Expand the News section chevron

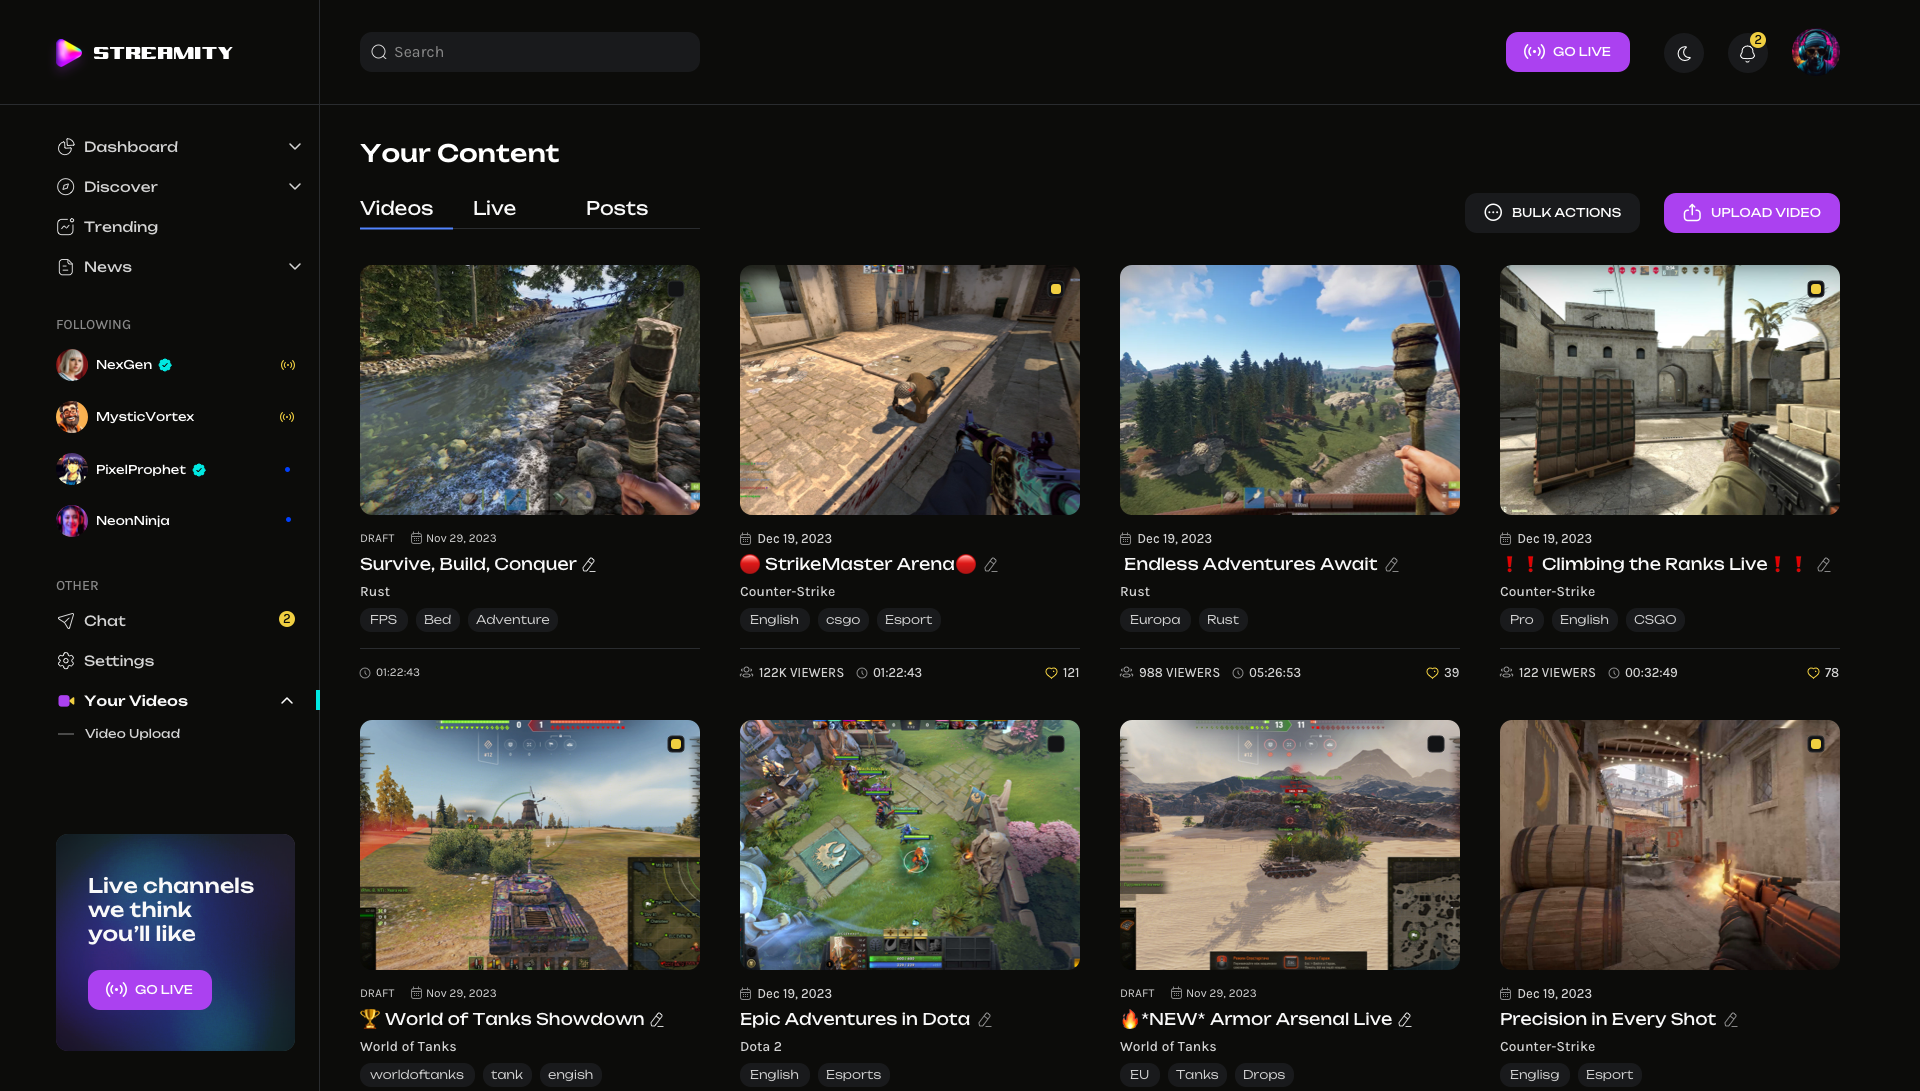(x=295, y=266)
